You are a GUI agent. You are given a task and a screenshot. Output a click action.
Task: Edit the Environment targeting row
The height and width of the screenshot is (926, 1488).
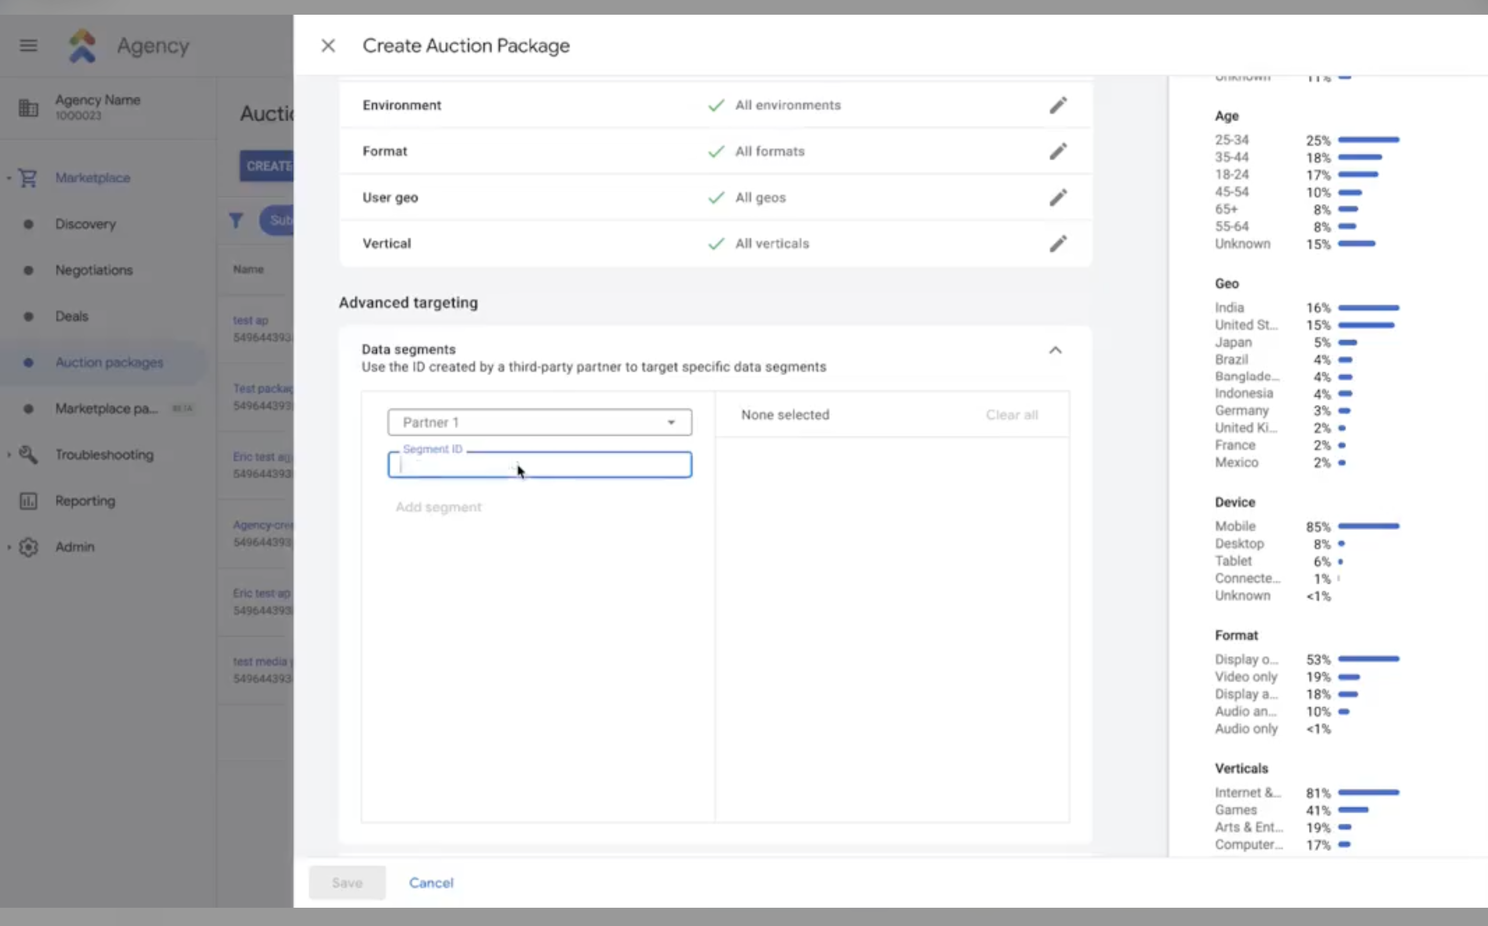click(x=1058, y=105)
